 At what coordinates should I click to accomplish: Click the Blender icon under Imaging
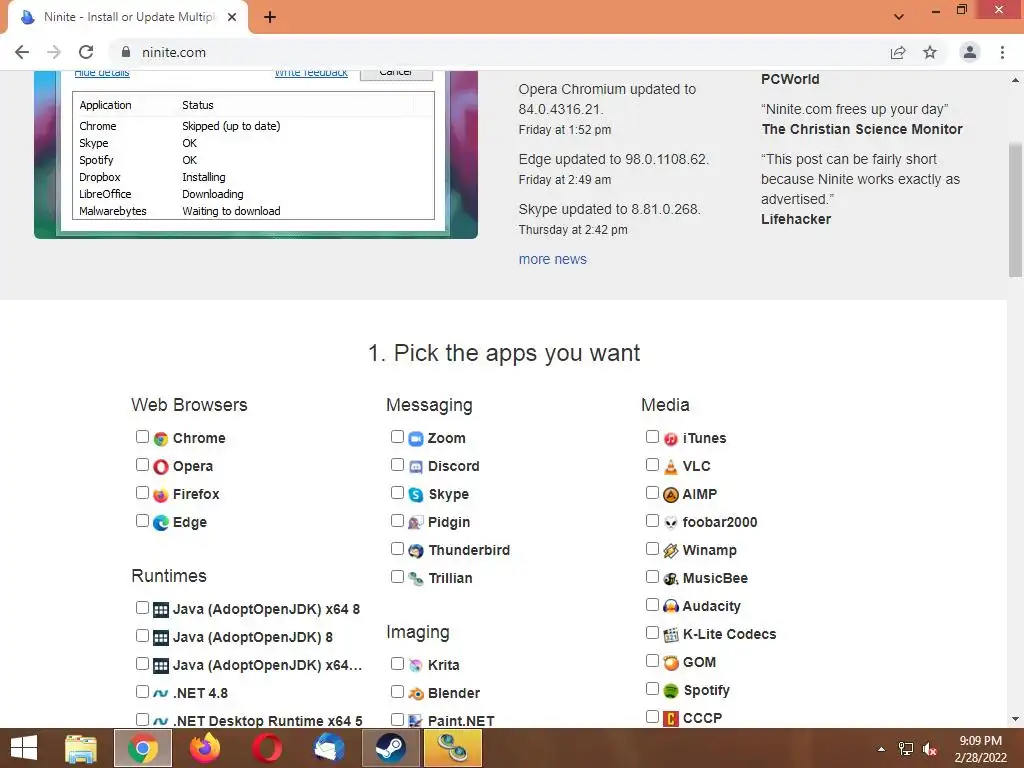(x=416, y=694)
